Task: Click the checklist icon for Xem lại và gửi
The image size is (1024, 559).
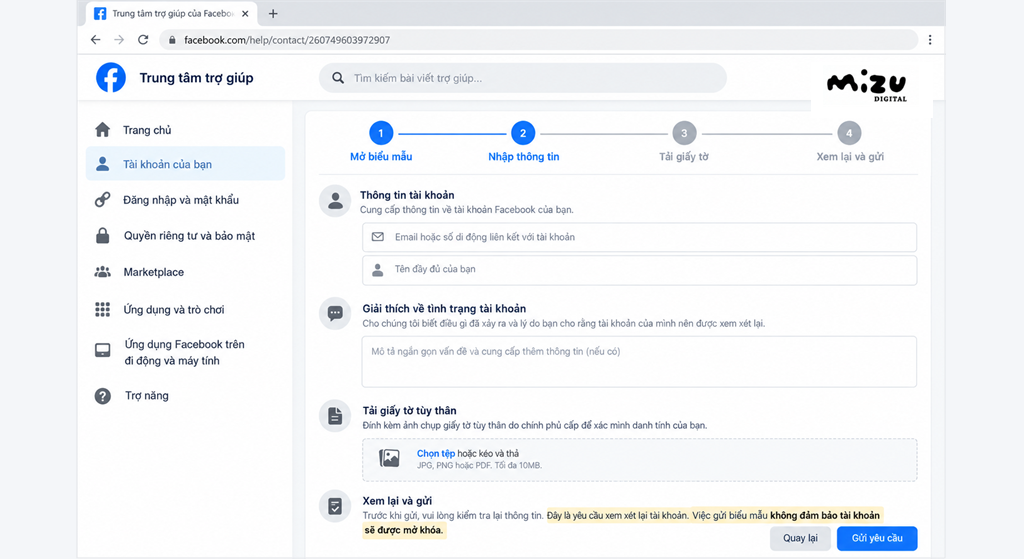Action: point(335,506)
